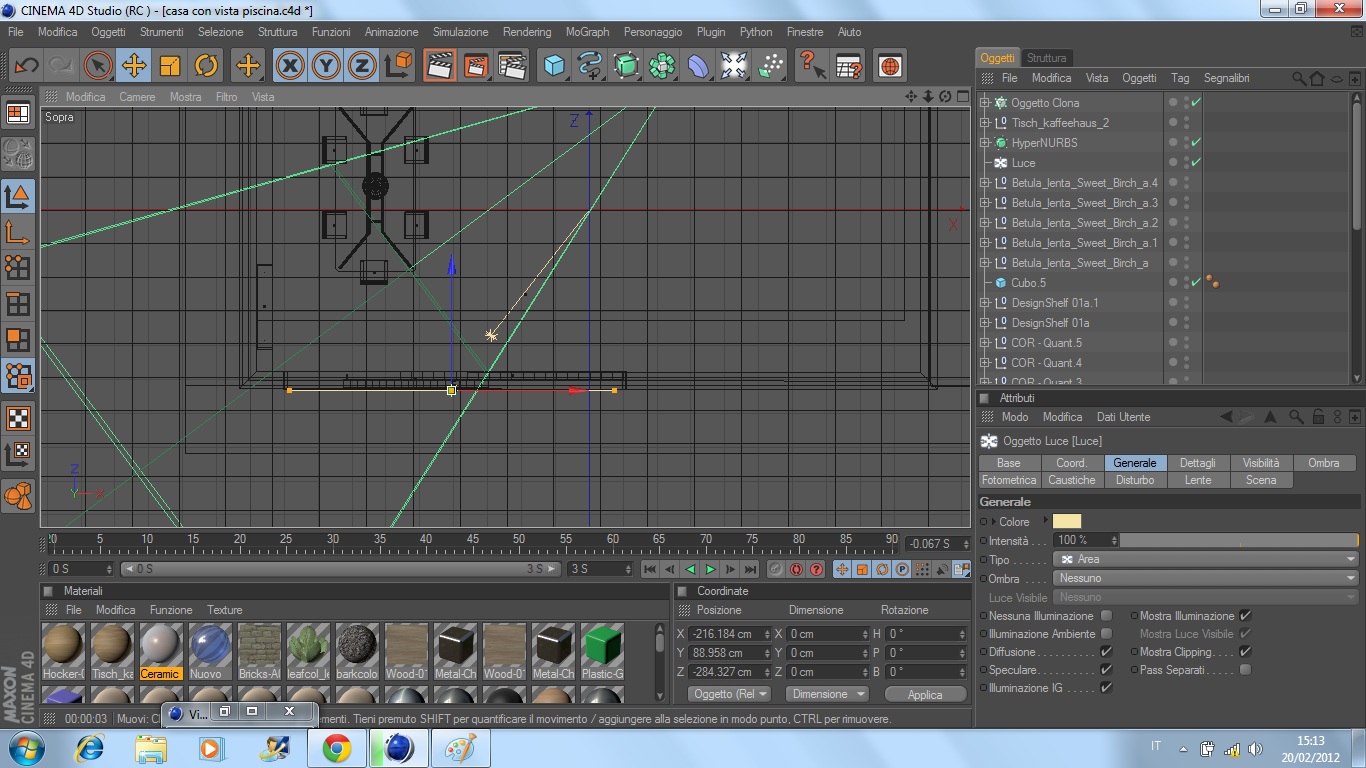Viewport: 1366px width, 768px height.
Task: Select the Move tool in toolbar
Action: (x=133, y=66)
